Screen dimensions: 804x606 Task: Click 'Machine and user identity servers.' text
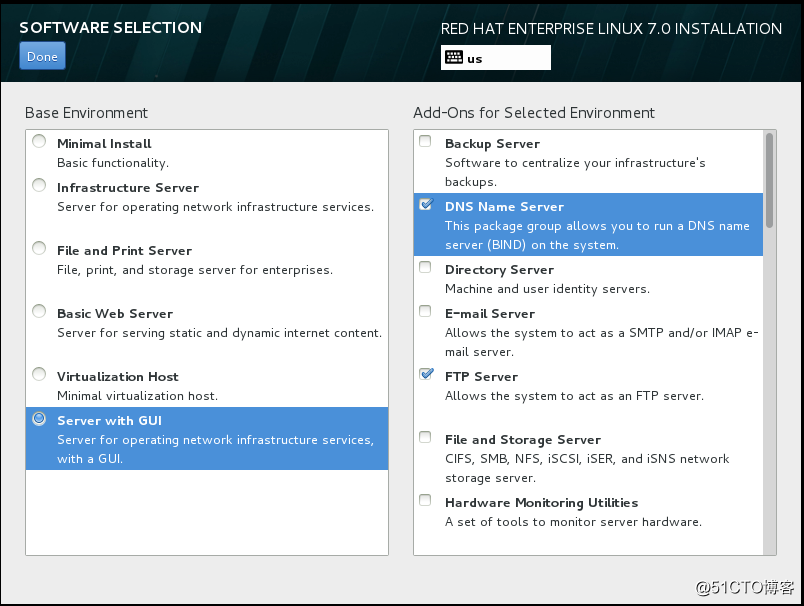pyautogui.click(x=547, y=289)
